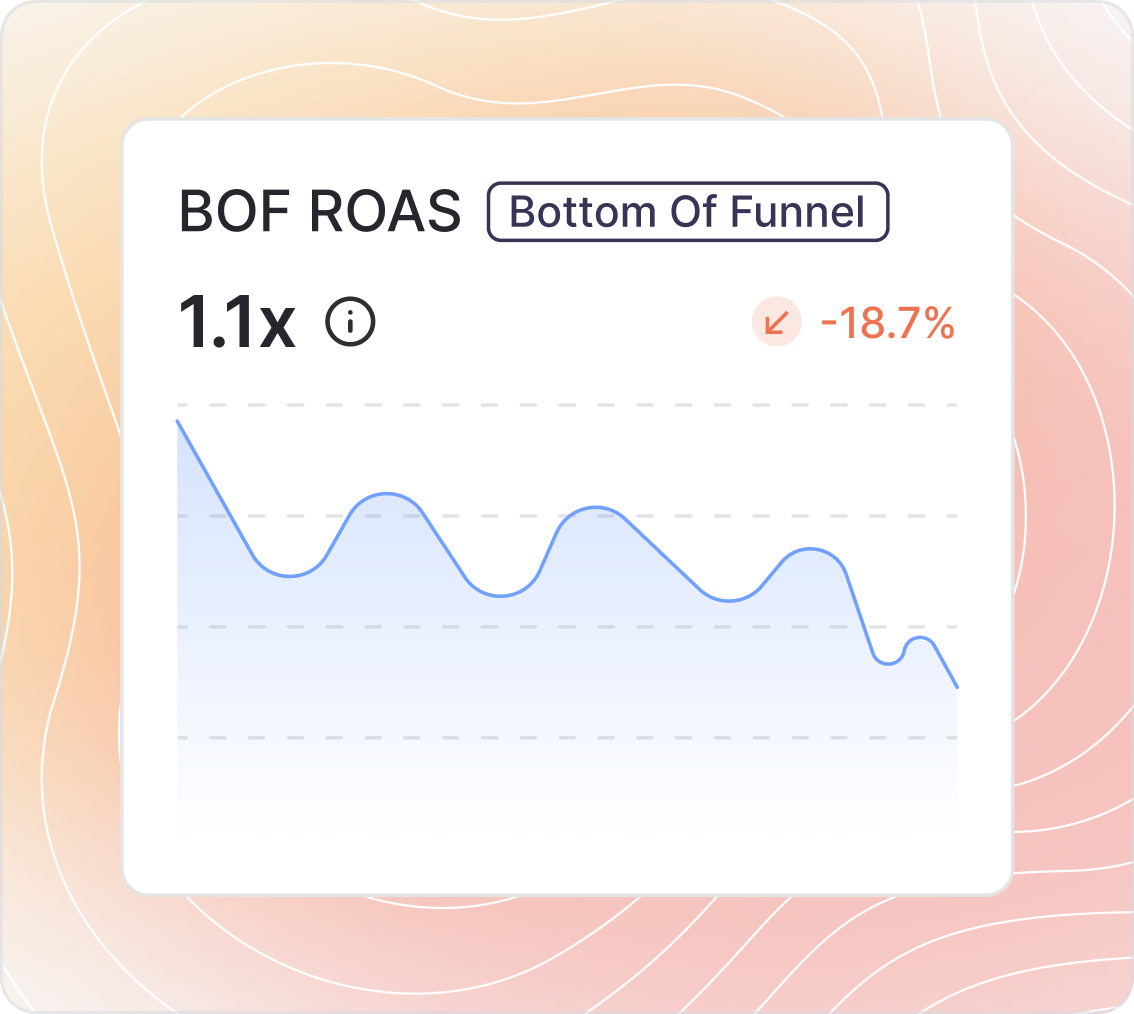Click the third rounded peak of the chart line
Viewport: 1134px width, 1014px height.
coord(810,549)
